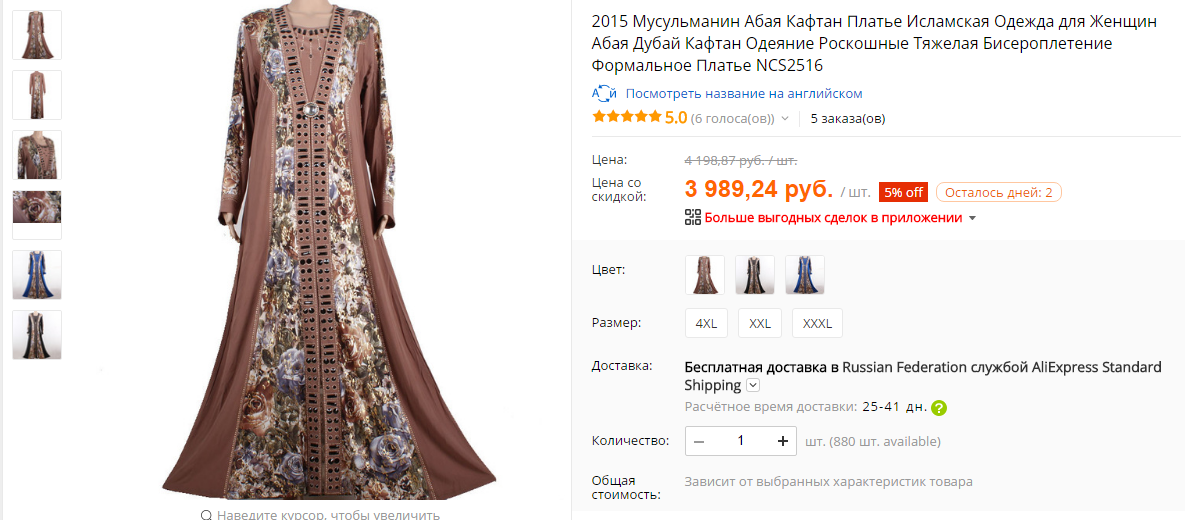The image size is (1185, 520).
Task: Open the AliExpress Standard Shipping dropdown
Action: click(x=753, y=385)
